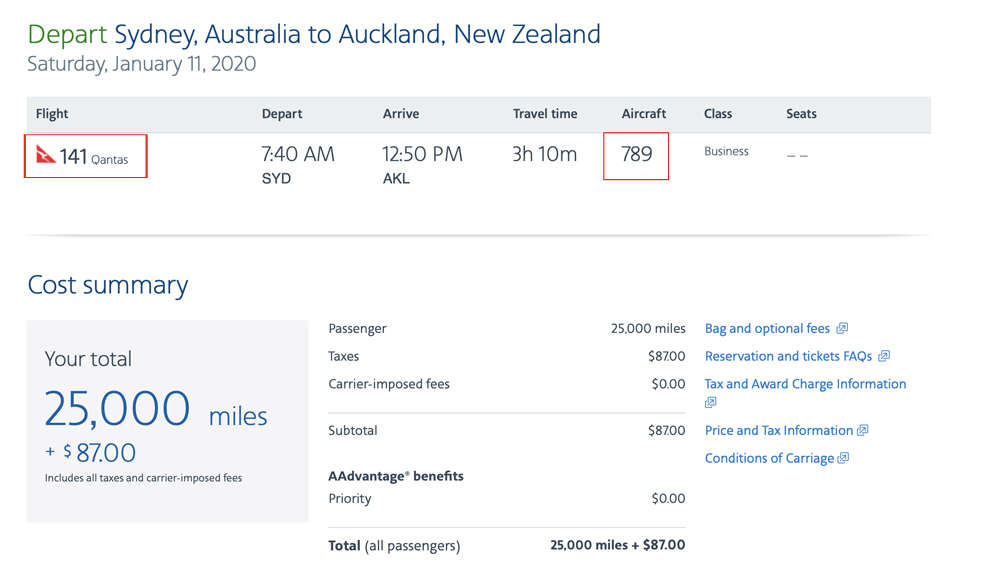Click external link icon beside Price and Tax Information

[x=862, y=430]
